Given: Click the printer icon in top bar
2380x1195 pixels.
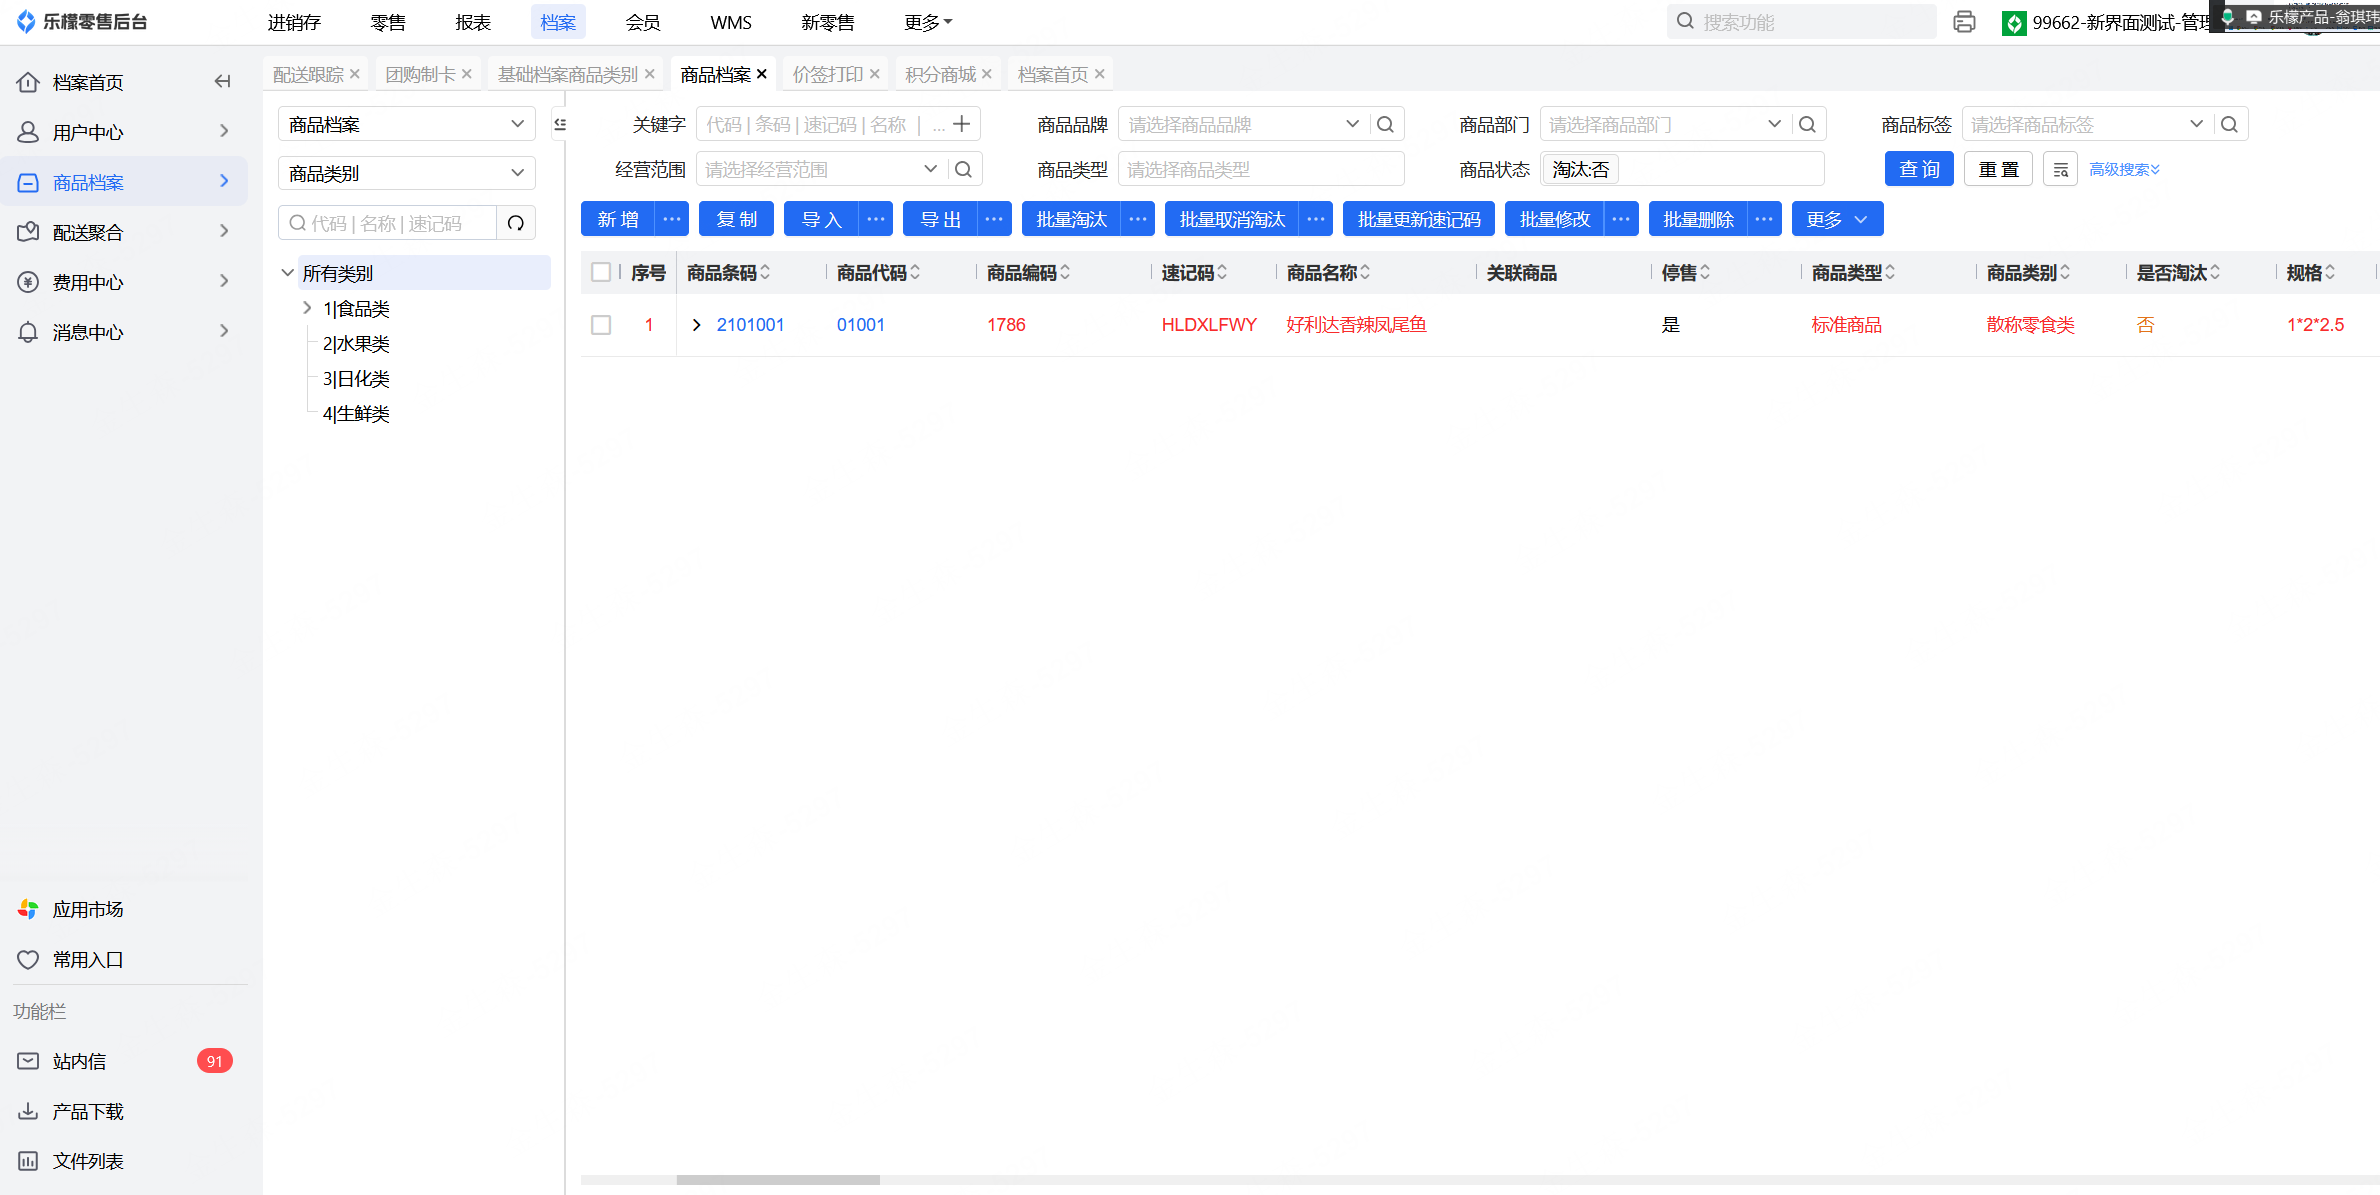Looking at the screenshot, I should pyautogui.click(x=1964, y=22).
